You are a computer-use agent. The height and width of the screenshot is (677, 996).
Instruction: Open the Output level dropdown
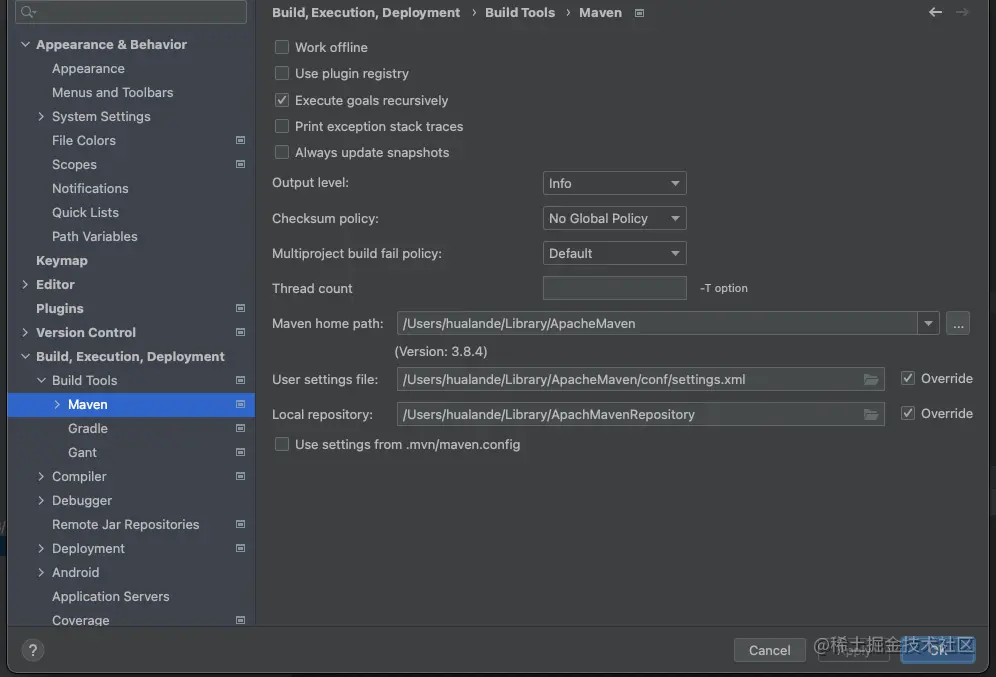[615, 183]
